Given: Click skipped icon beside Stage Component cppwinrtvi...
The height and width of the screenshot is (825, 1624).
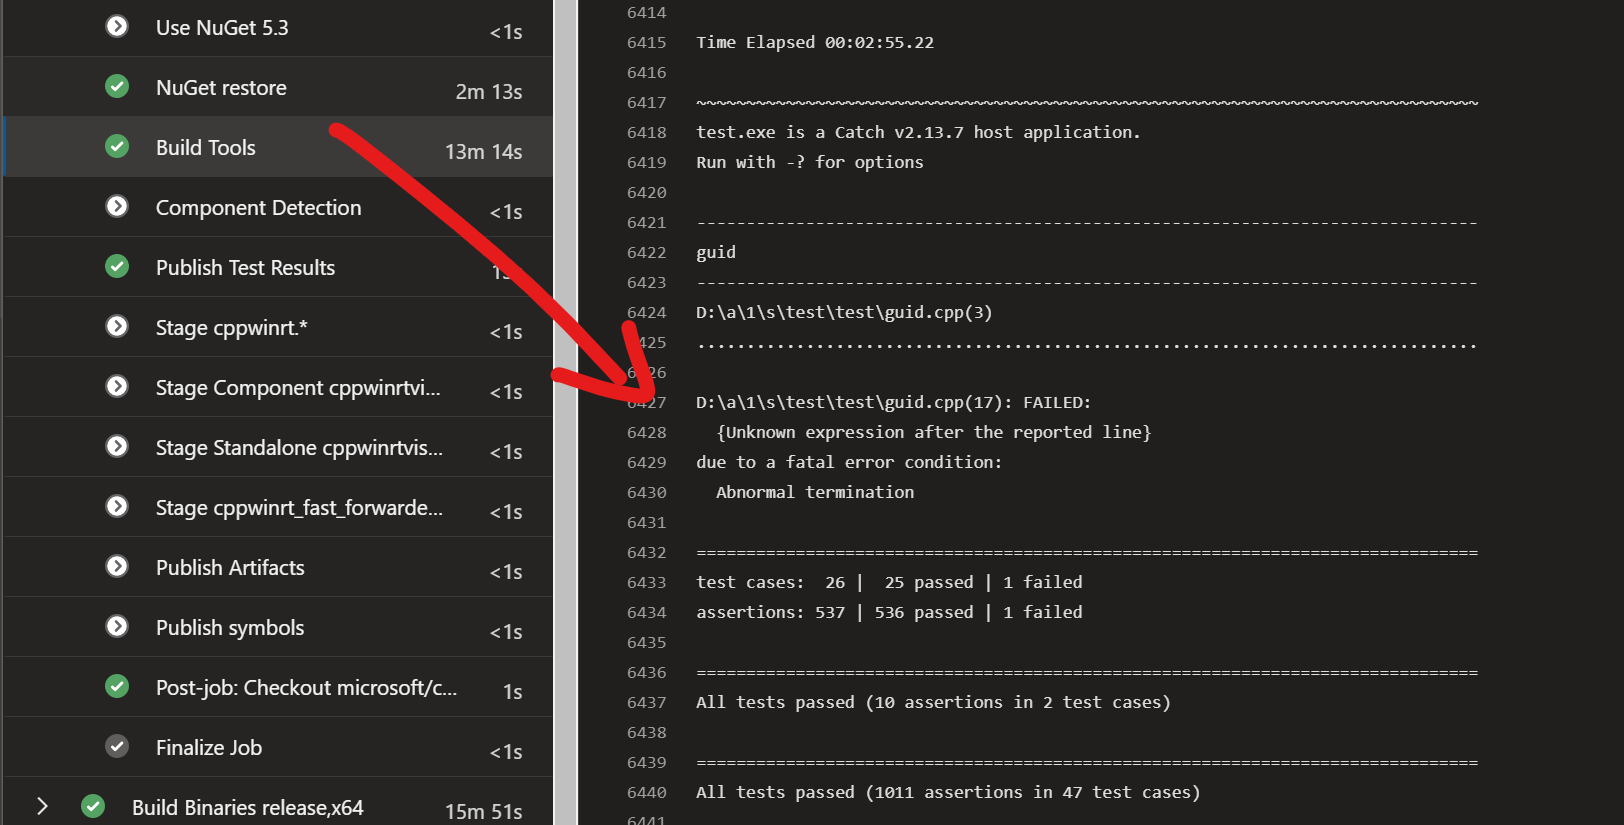Looking at the screenshot, I should (x=117, y=386).
